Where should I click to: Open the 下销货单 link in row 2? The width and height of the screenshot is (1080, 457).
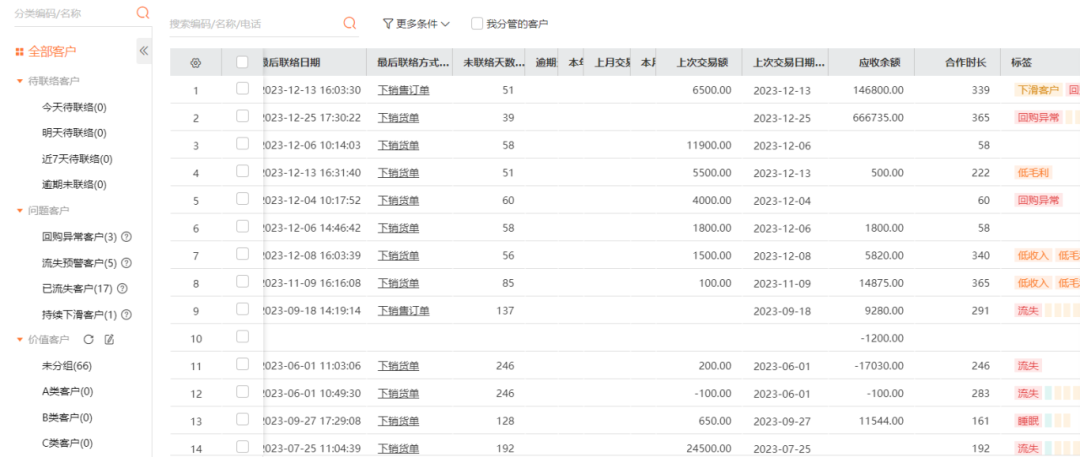point(398,118)
